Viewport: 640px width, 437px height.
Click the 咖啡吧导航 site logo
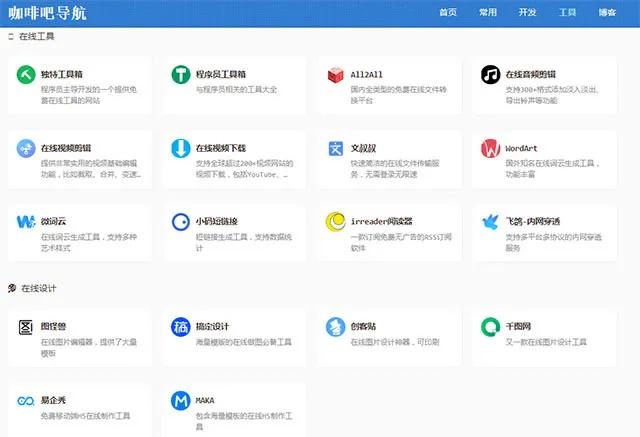coord(47,13)
